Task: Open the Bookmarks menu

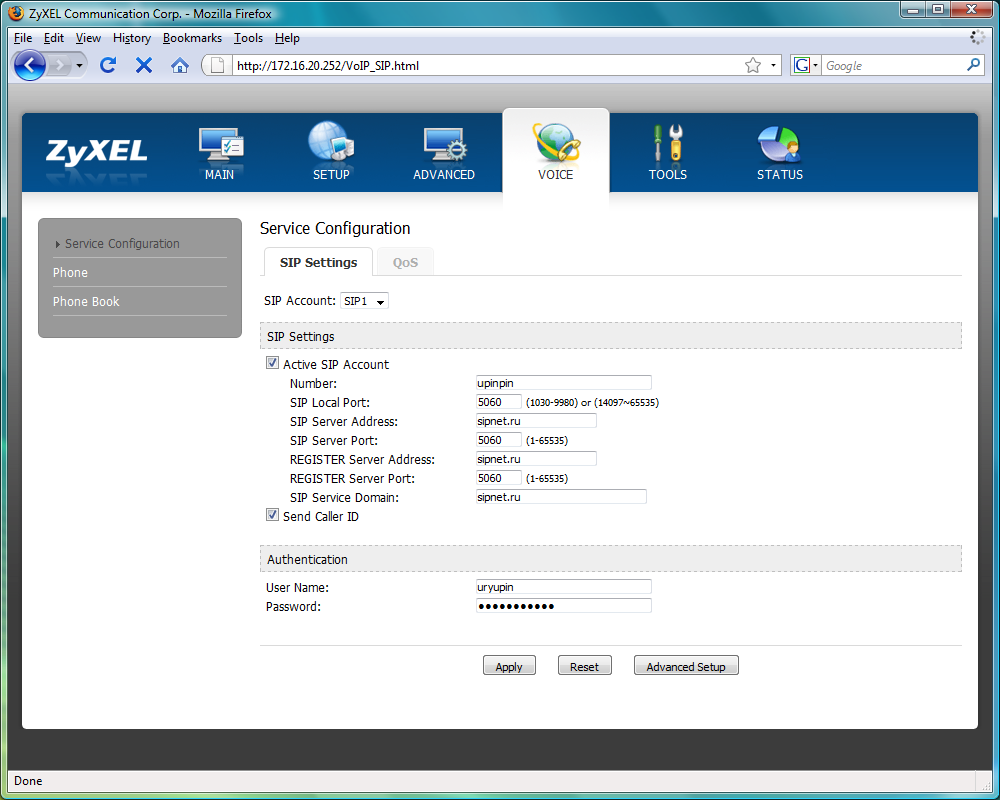Action: pos(193,38)
